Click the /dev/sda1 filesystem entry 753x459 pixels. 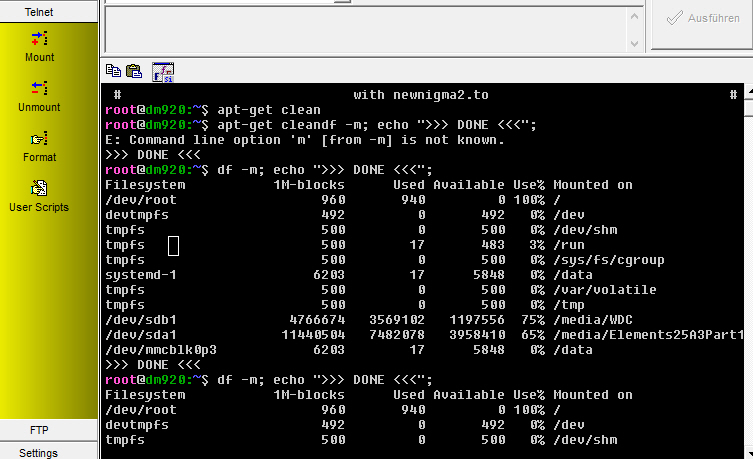tap(141, 335)
